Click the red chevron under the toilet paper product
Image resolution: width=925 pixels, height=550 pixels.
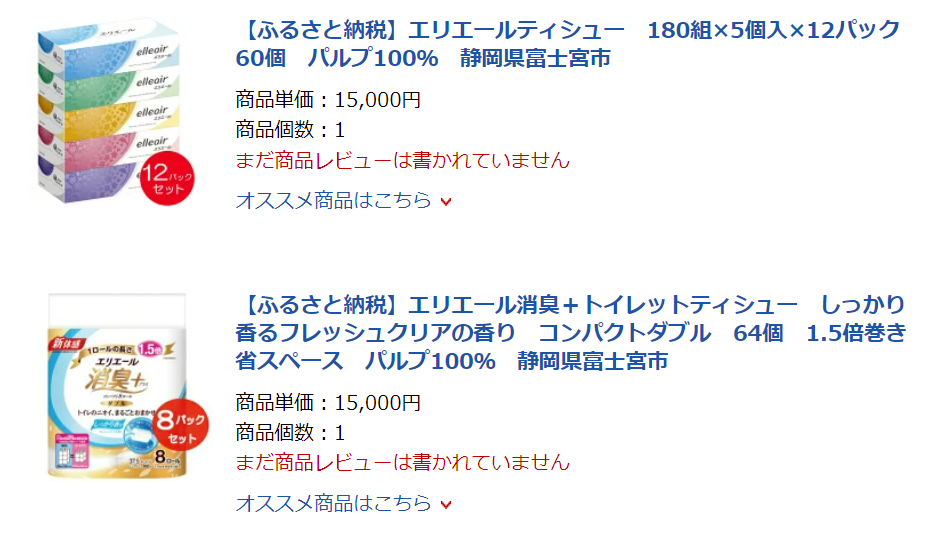(446, 504)
